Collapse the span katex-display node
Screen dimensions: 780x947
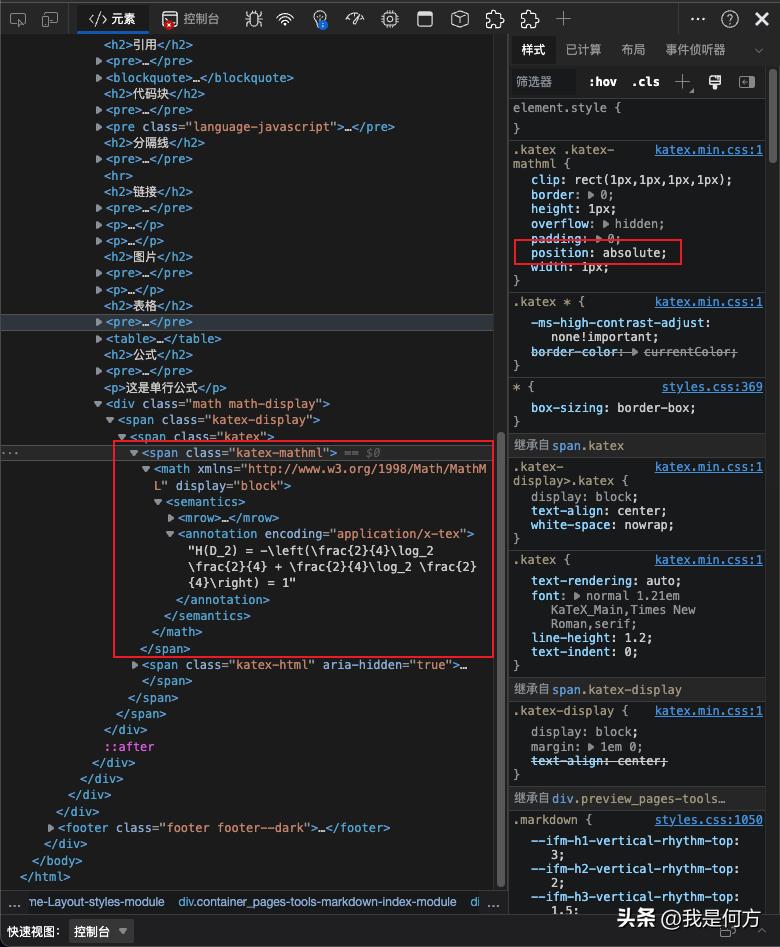[110, 420]
